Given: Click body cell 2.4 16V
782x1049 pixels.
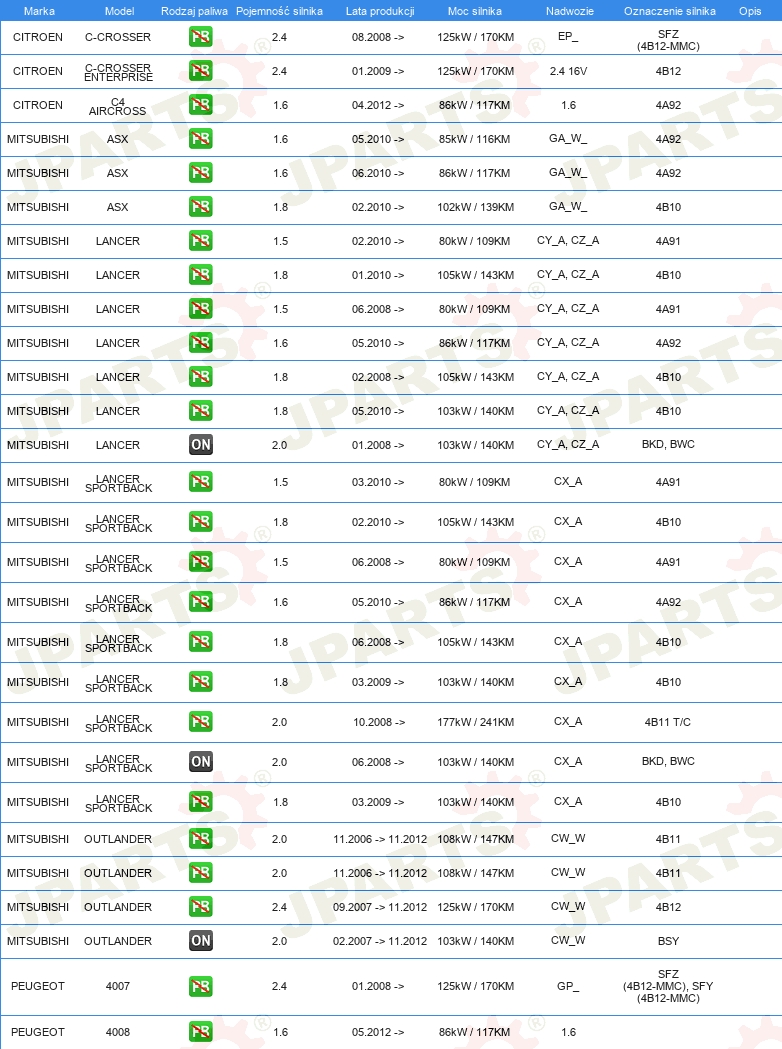Looking at the screenshot, I should coord(569,71).
